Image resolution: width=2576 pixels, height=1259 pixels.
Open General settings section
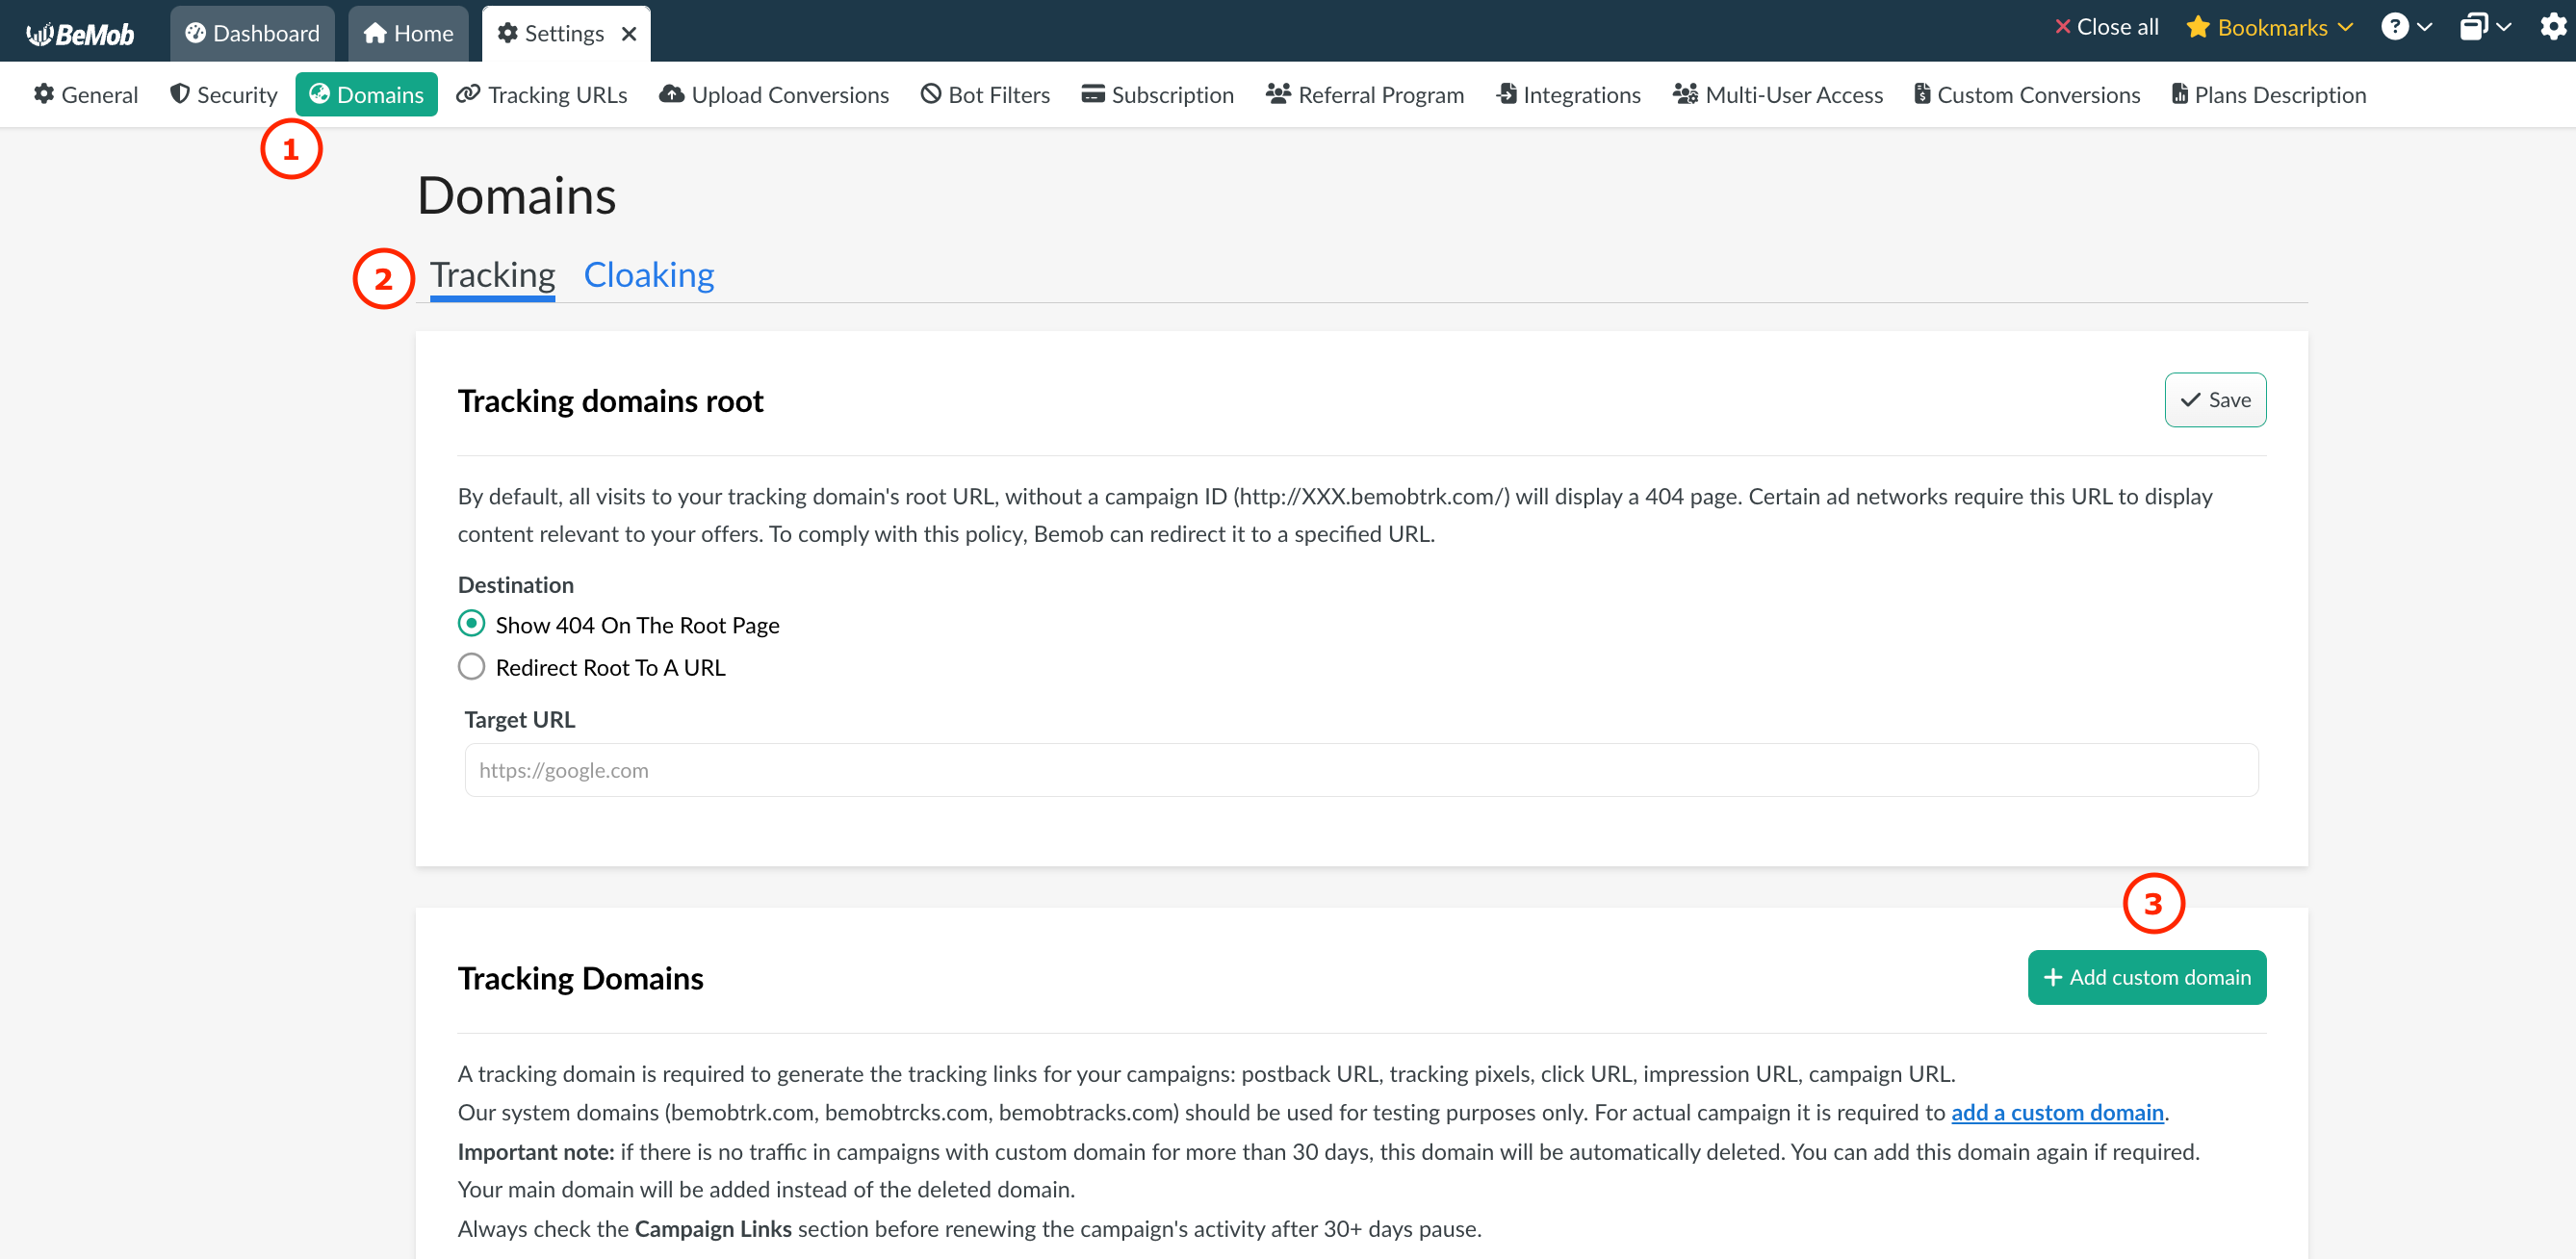tap(86, 94)
